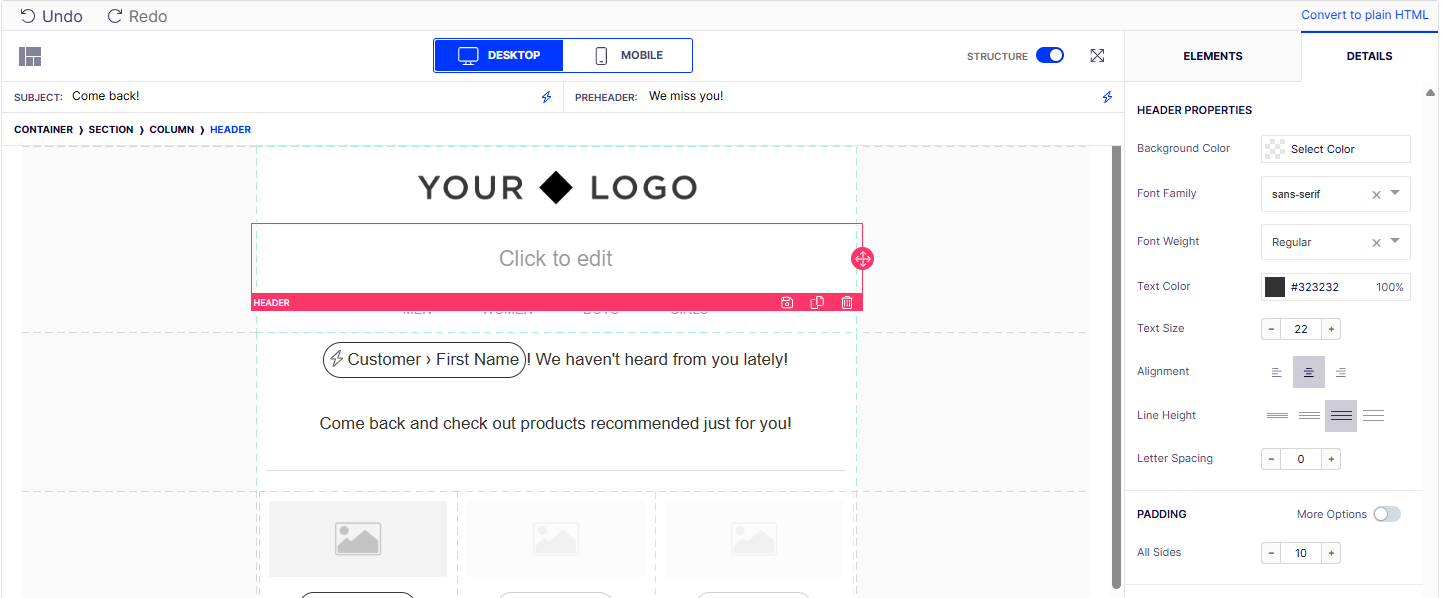Open the Background Color picker
Viewport: 1441px width, 598px height.
tap(1336, 149)
